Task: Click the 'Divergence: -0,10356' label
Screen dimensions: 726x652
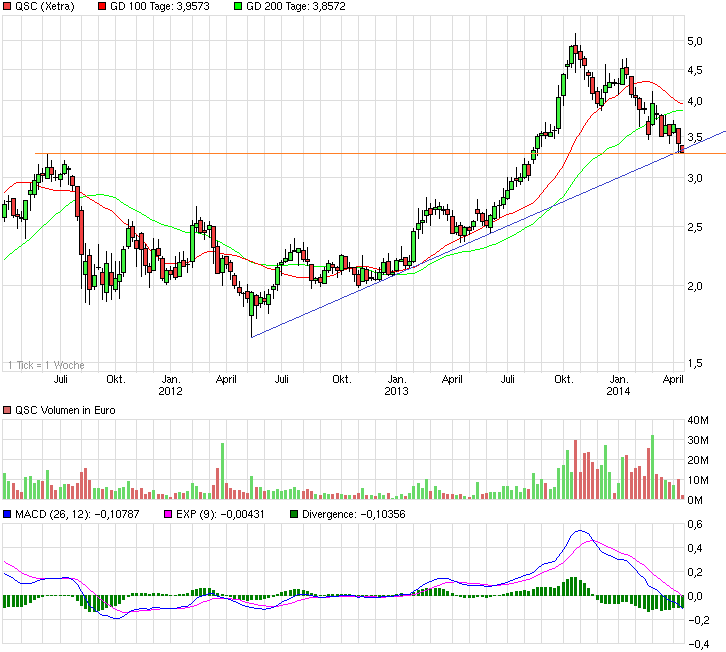Action: [354, 514]
